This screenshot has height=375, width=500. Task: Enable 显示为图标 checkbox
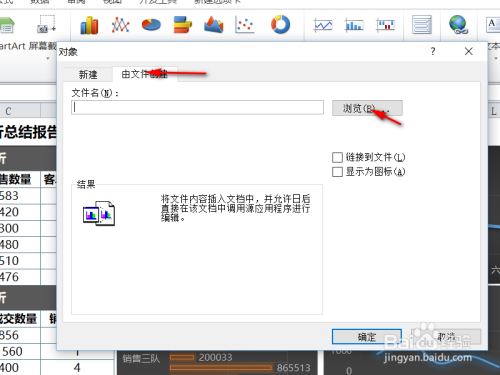(x=337, y=172)
